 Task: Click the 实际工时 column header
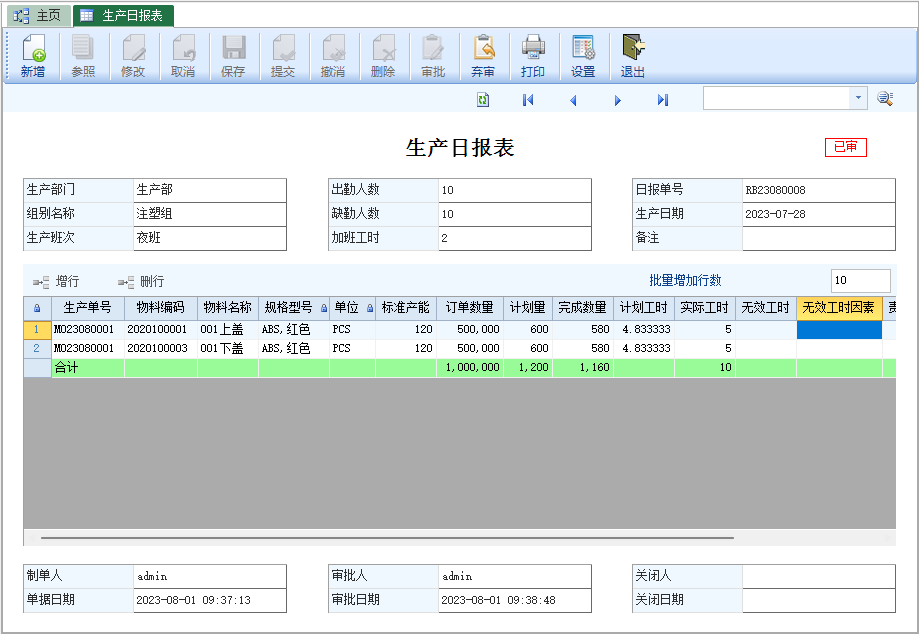tap(704, 308)
